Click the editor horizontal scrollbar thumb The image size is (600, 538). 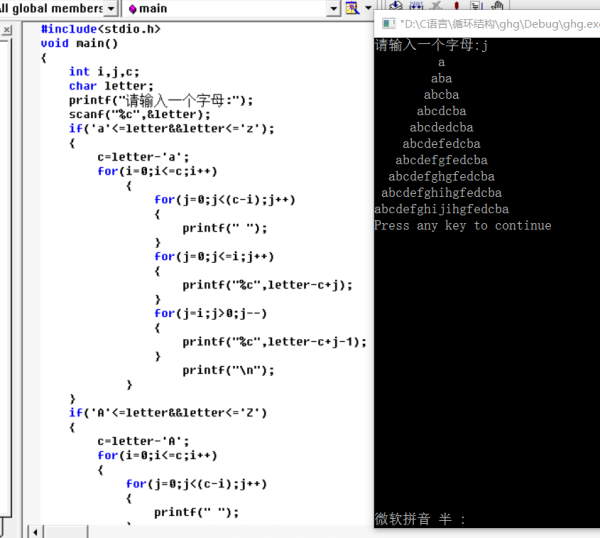[x=65, y=532]
